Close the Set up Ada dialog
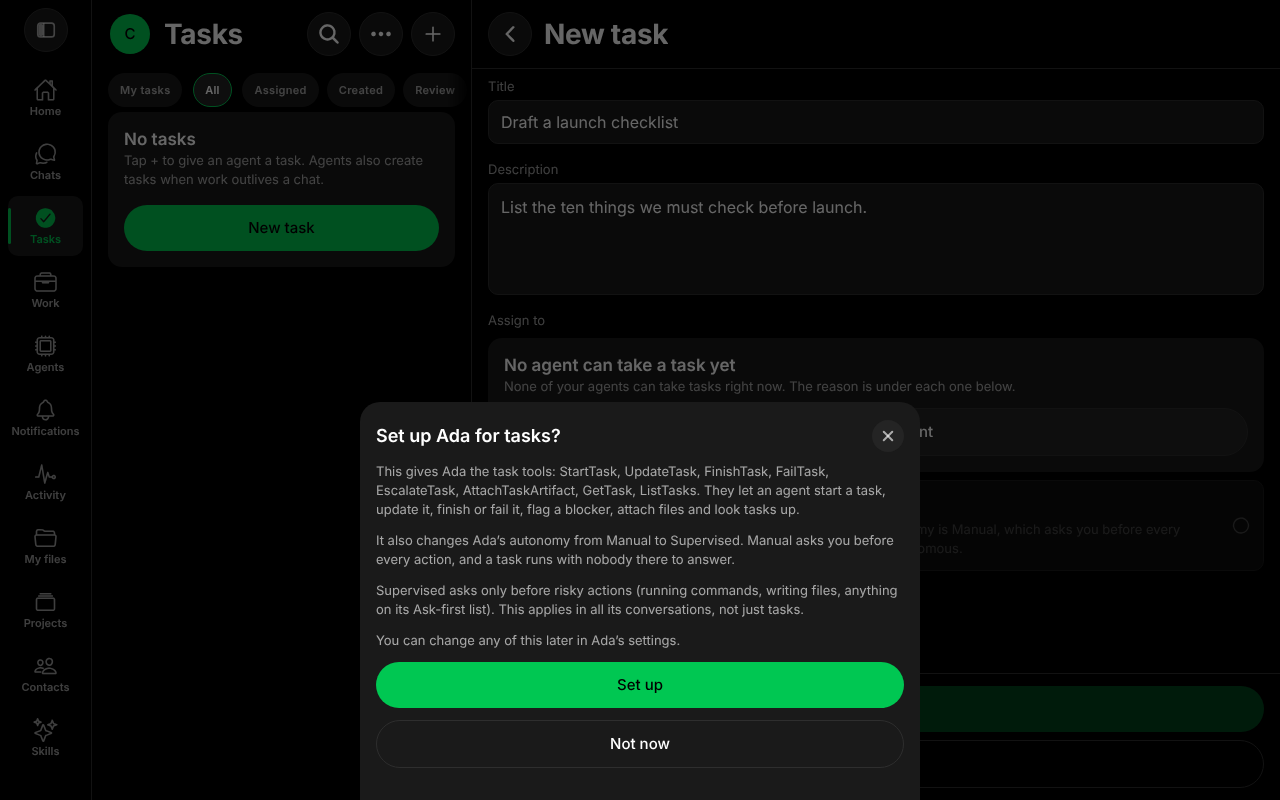Viewport: 1280px width, 800px height. (888, 436)
